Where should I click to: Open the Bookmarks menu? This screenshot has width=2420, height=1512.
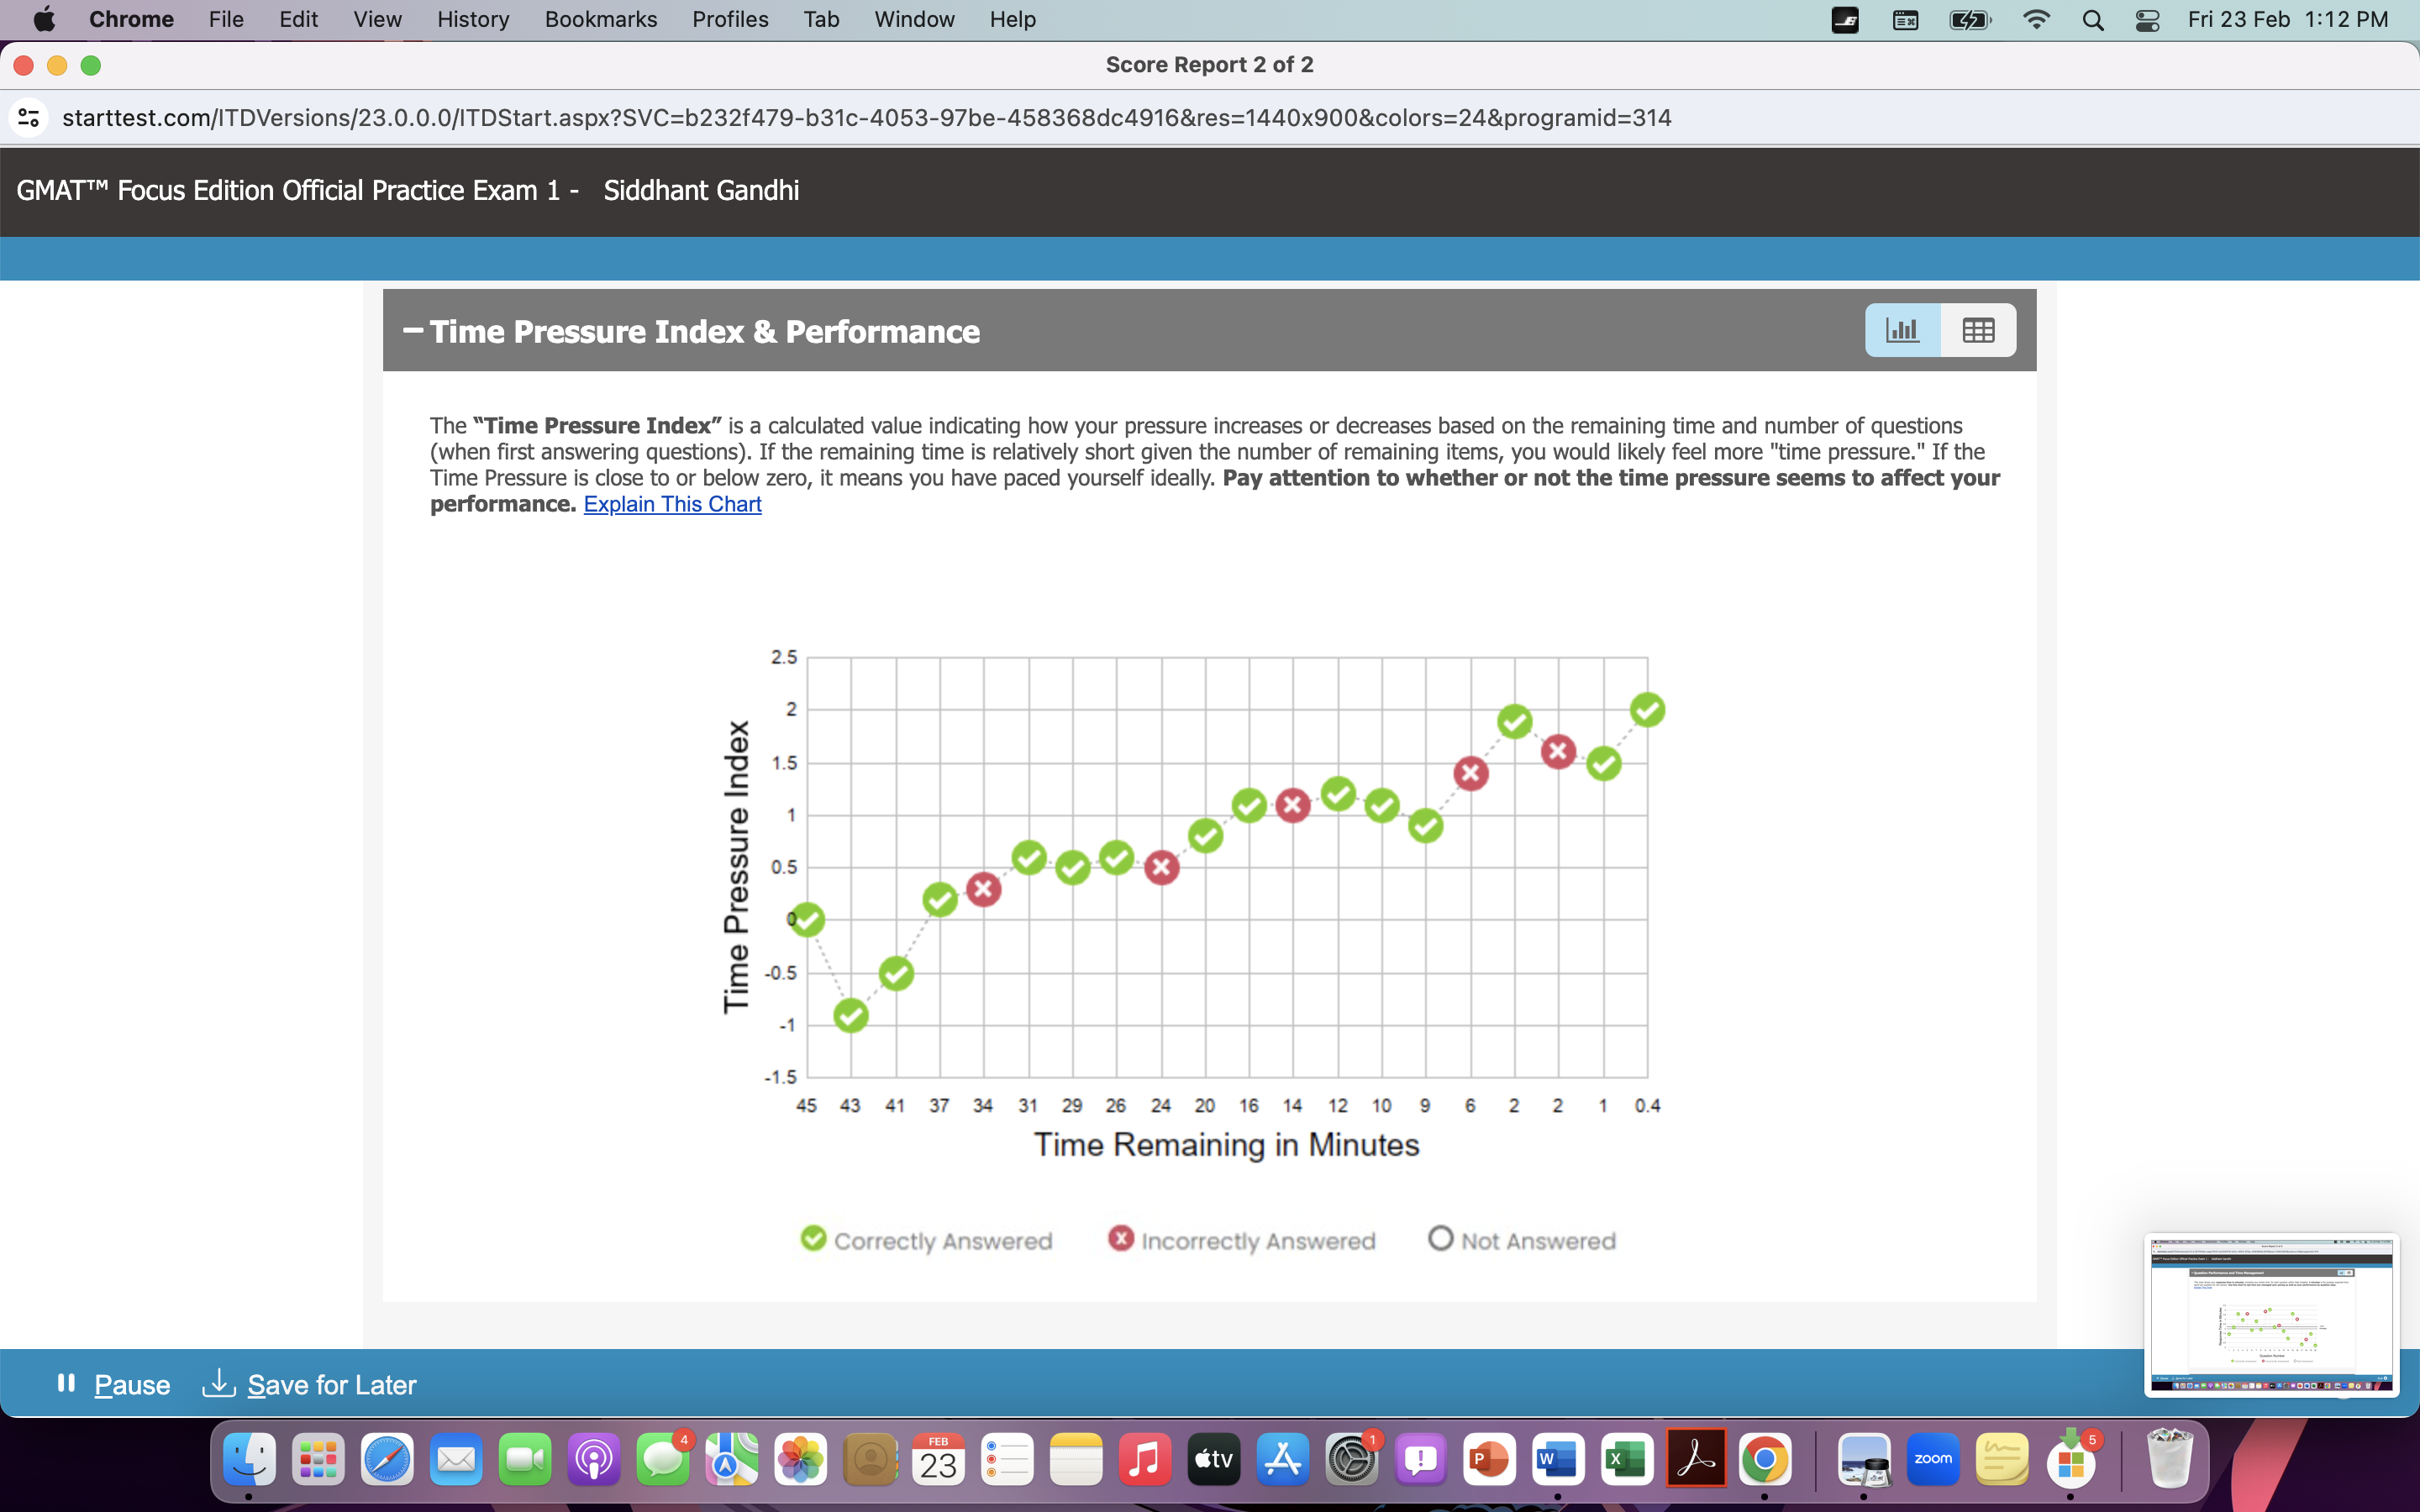pyautogui.click(x=600, y=19)
